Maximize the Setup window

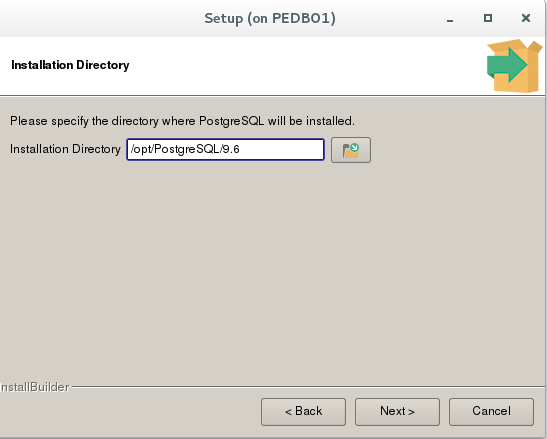point(488,18)
